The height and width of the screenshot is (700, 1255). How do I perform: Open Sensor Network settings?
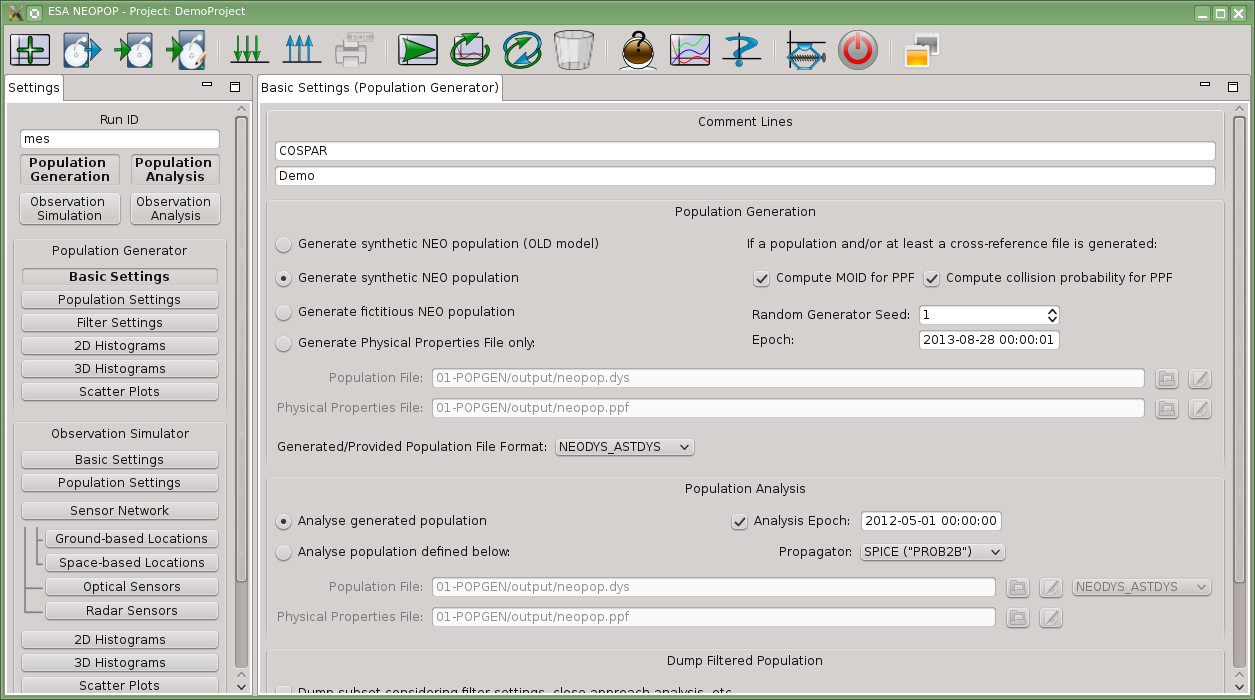coord(120,511)
